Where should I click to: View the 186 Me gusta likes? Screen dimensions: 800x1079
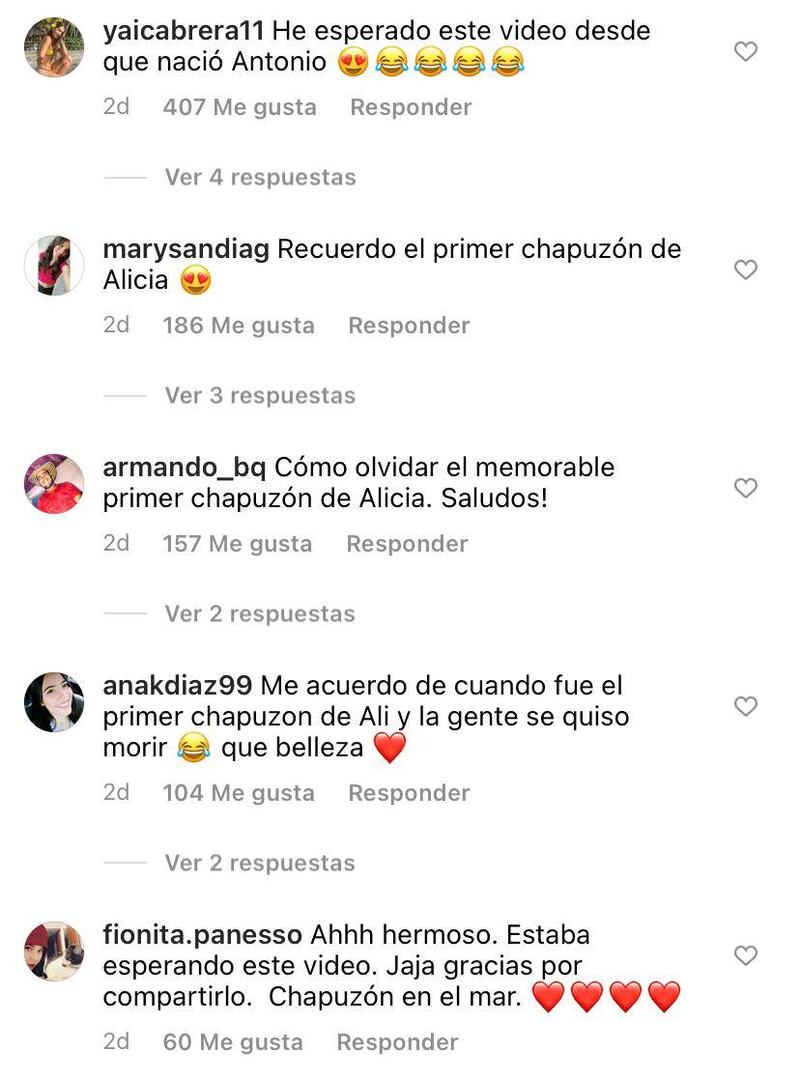pos(239,325)
